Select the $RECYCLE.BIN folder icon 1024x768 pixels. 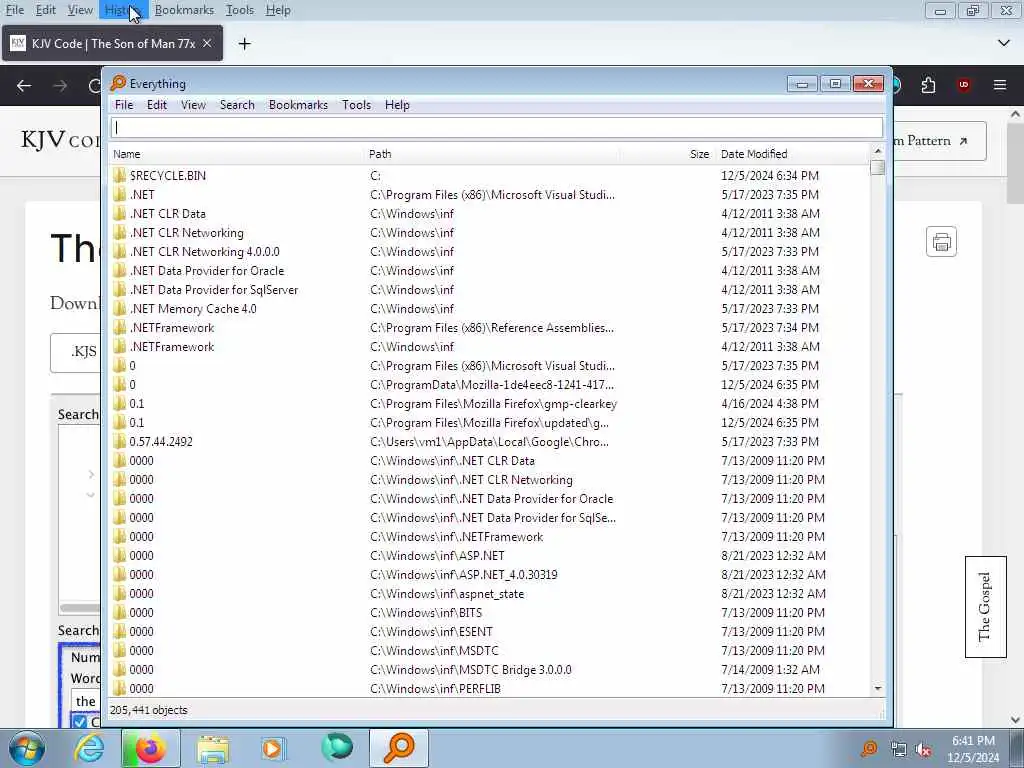coord(120,176)
